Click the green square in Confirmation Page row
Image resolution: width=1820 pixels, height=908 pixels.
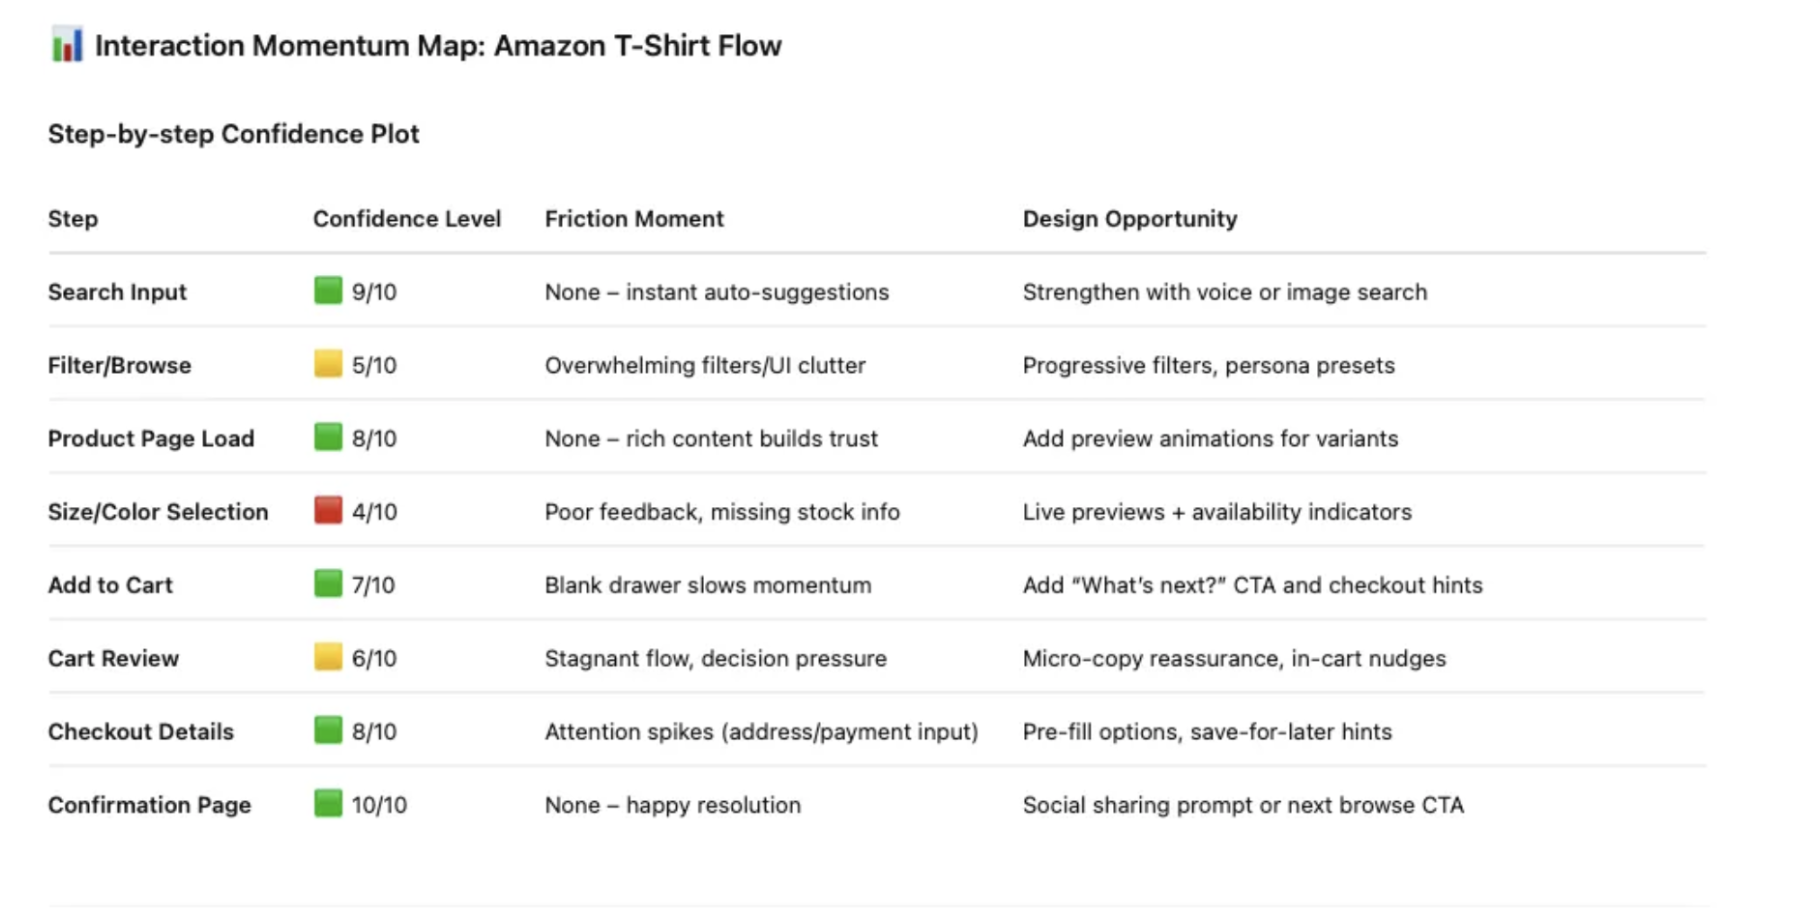328,803
